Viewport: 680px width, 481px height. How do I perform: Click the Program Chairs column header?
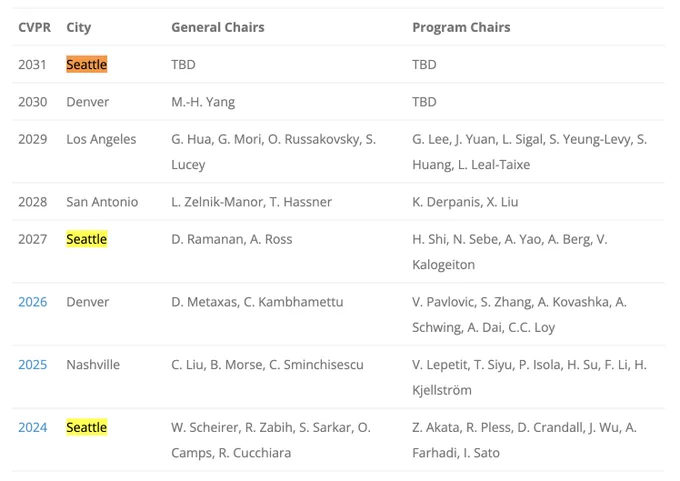461,27
